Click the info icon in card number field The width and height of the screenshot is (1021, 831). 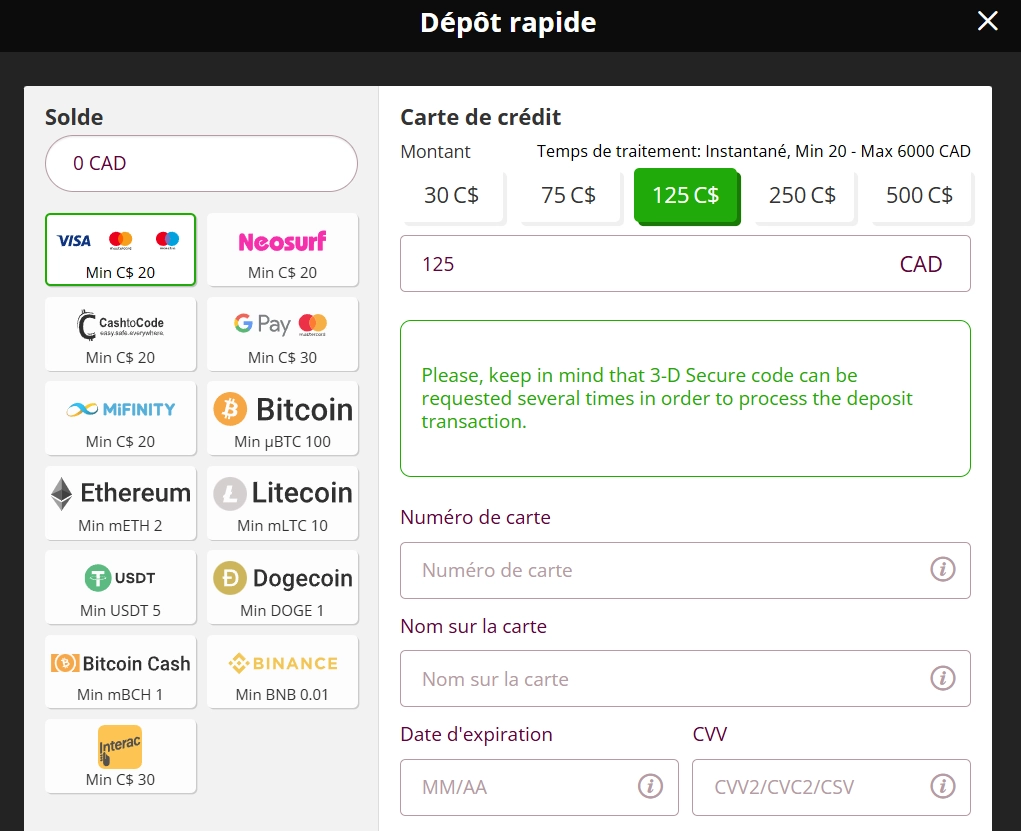pos(942,570)
